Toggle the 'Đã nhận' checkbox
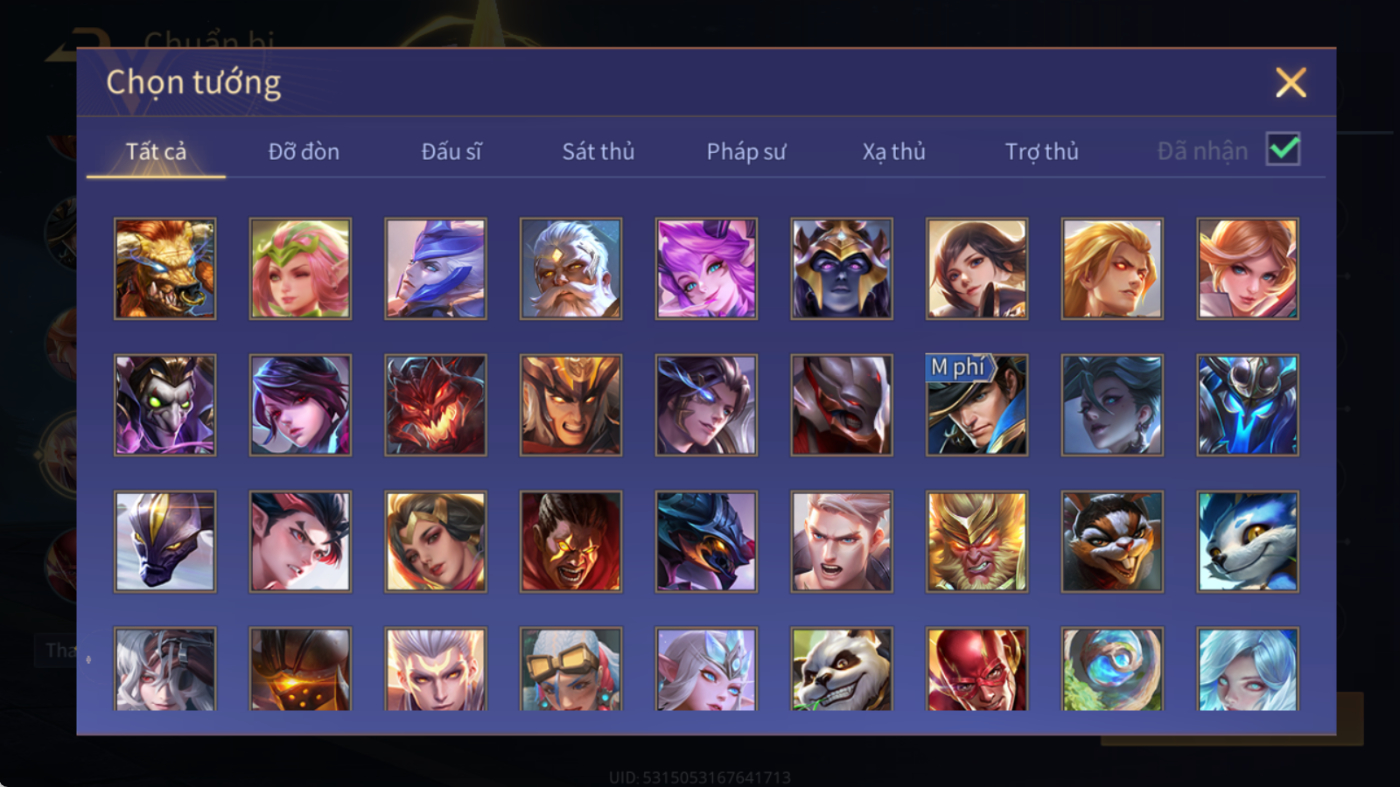The image size is (1400, 787). [1283, 150]
